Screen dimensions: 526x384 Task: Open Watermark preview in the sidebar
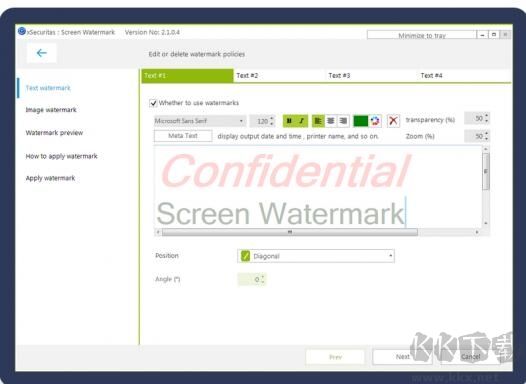[x=54, y=133]
